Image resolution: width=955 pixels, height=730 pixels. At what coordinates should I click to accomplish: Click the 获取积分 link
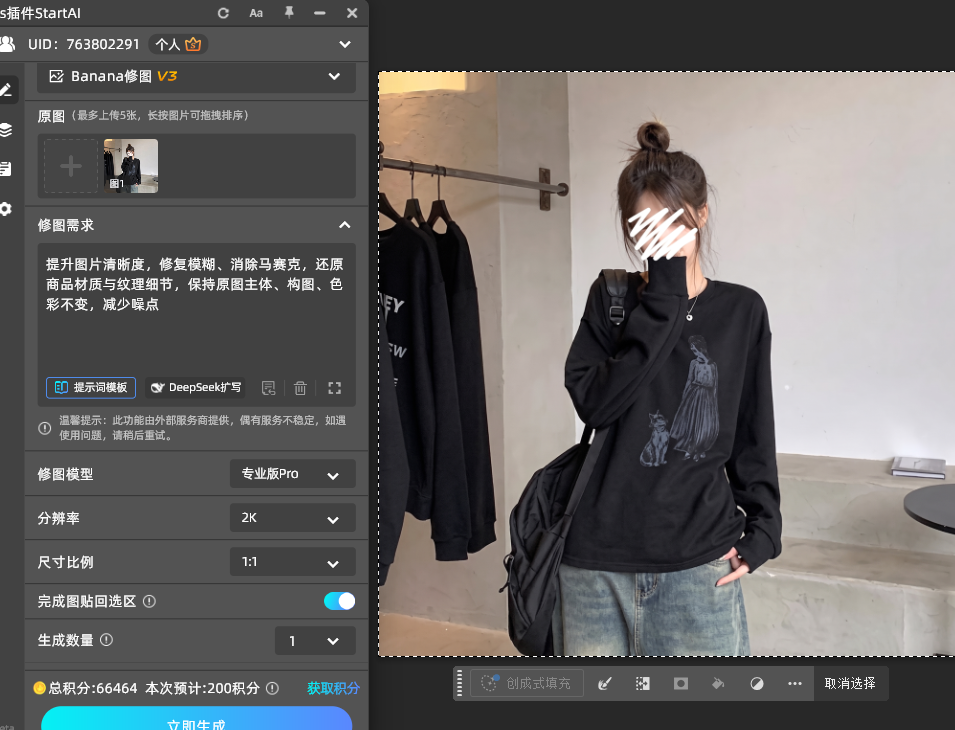coord(333,688)
